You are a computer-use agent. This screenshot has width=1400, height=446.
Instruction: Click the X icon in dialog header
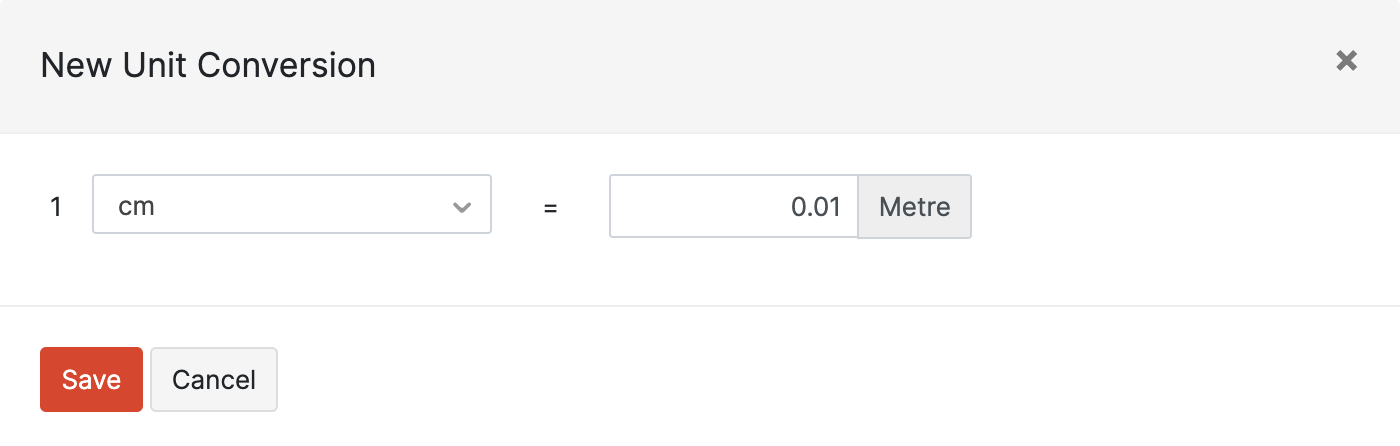[x=1346, y=61]
